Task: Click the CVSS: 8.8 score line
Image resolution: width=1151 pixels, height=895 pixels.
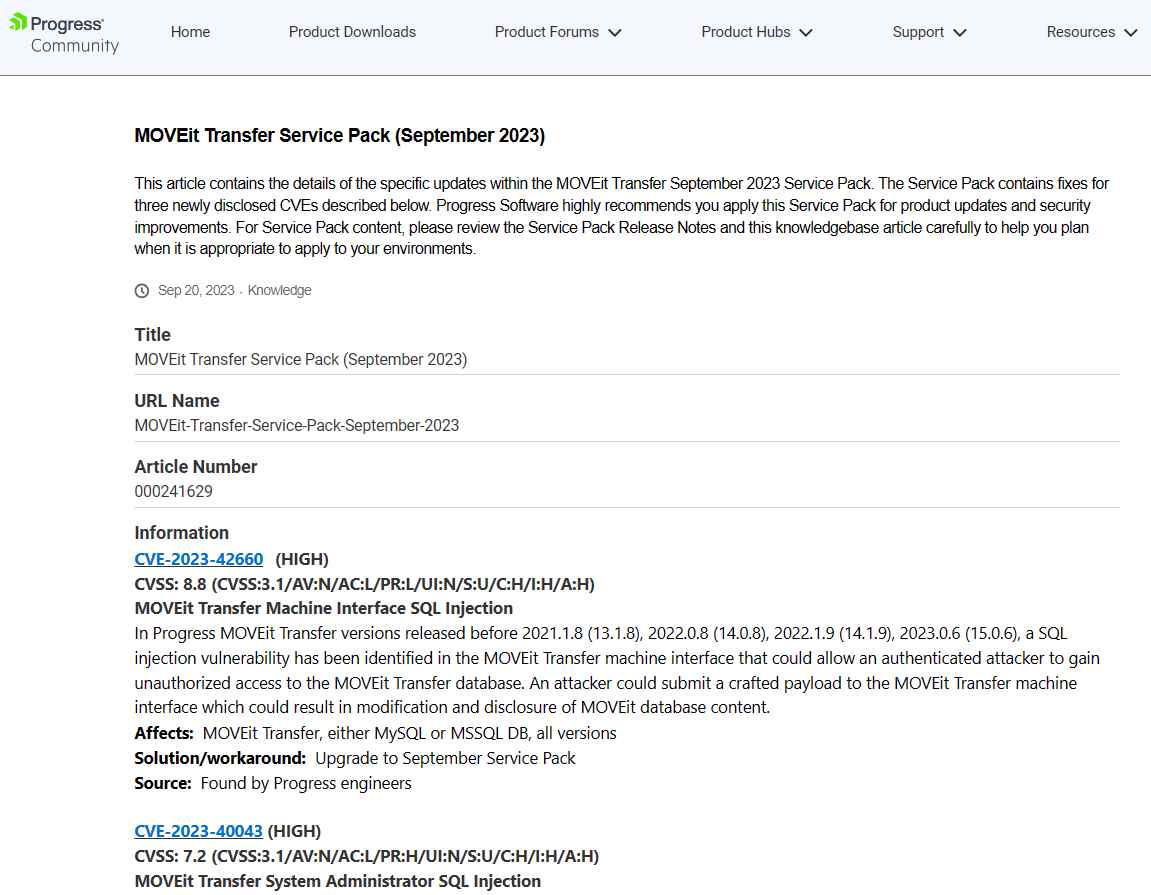Action: click(364, 584)
